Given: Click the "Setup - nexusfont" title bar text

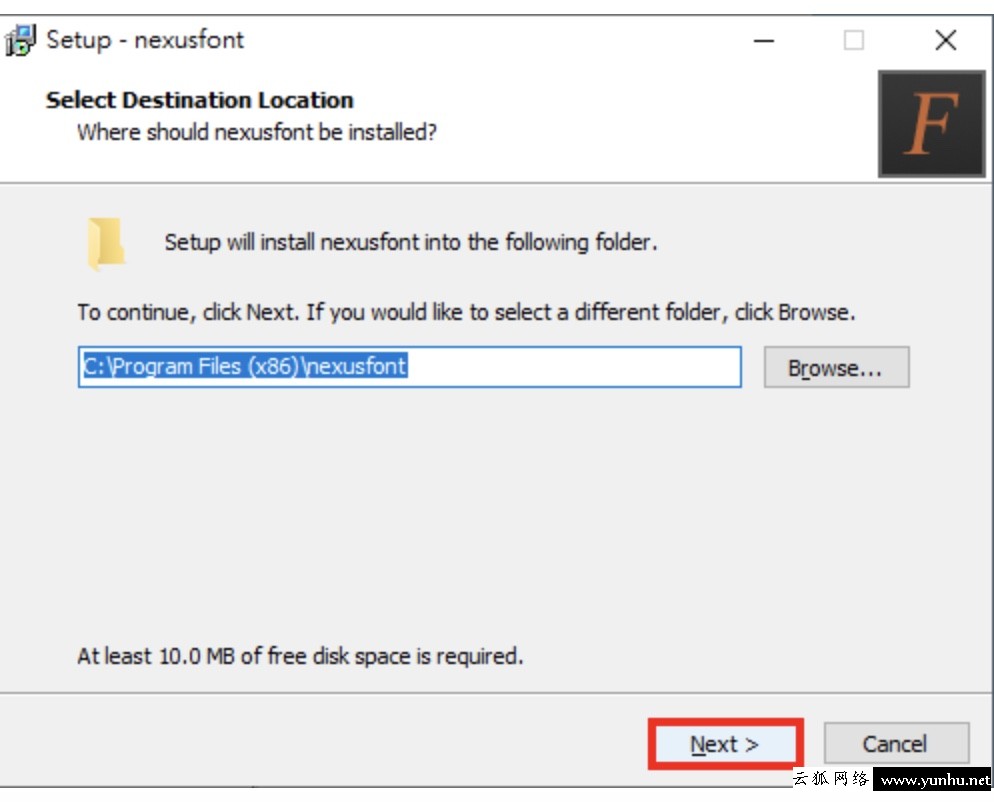Looking at the screenshot, I should click(145, 40).
